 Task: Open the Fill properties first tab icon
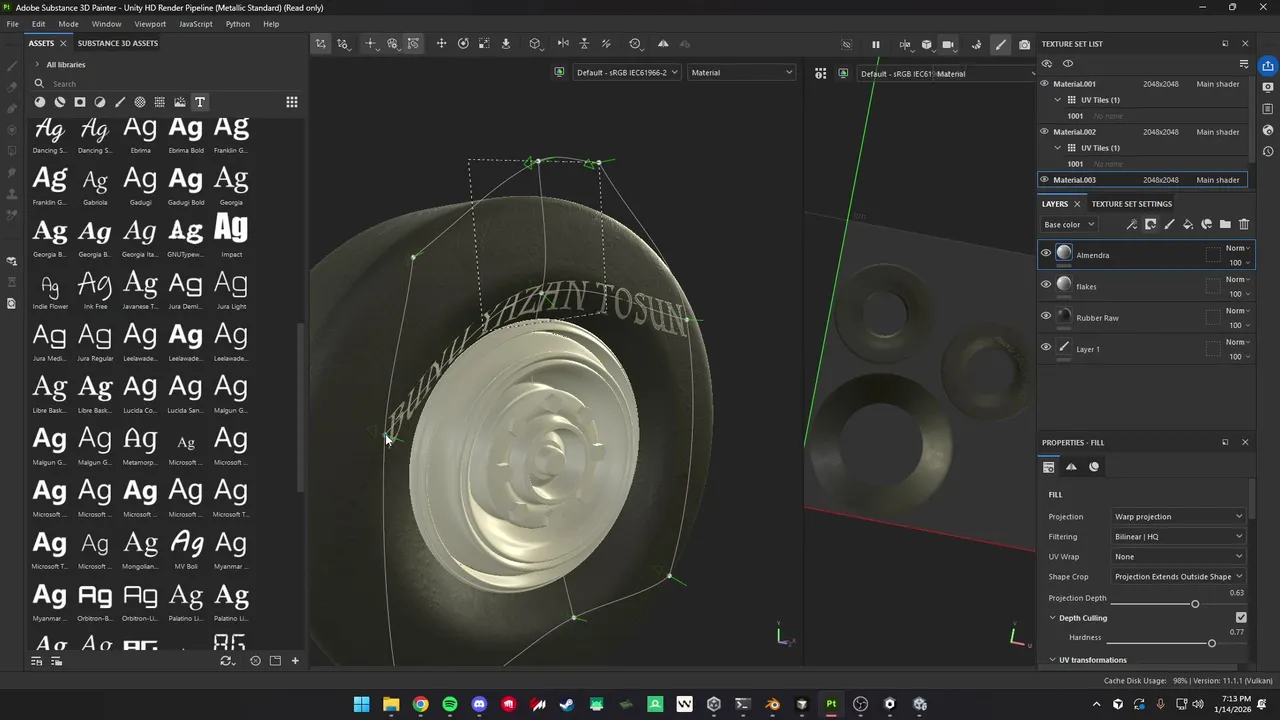1049,467
